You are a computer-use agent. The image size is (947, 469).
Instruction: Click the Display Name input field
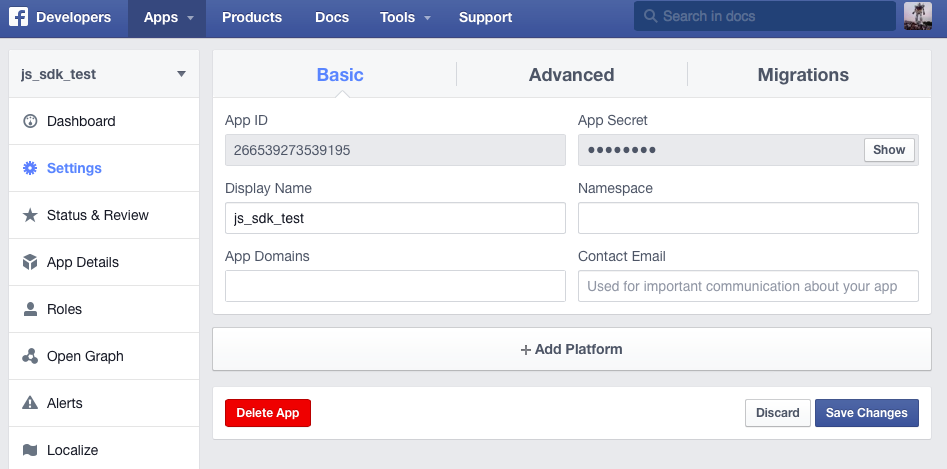pos(395,218)
